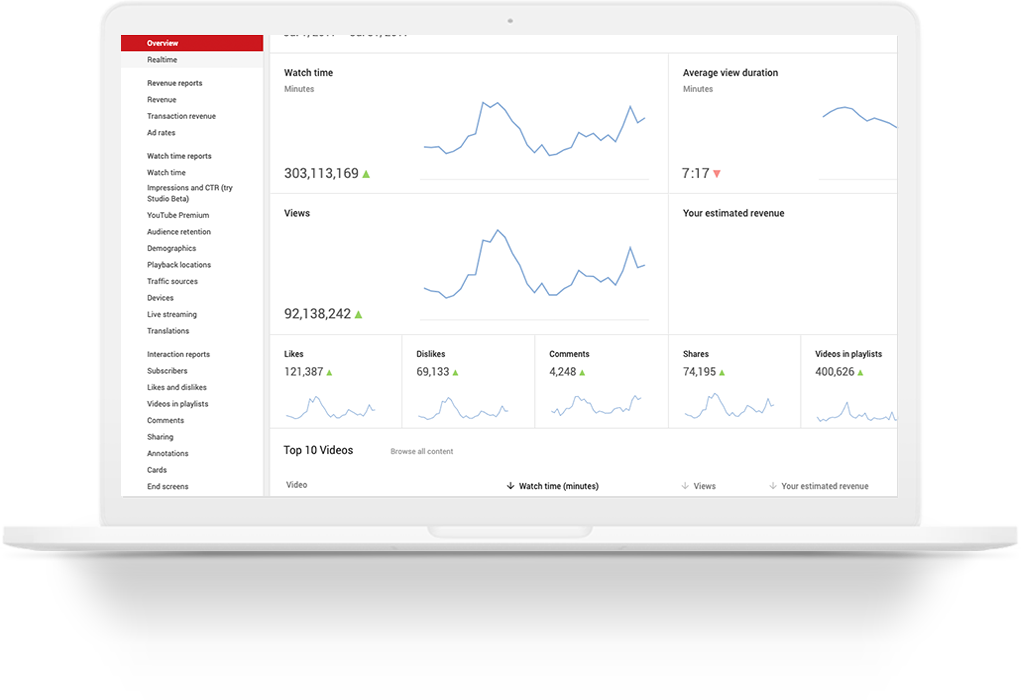
Task: Click green arrow beside 4,248
Action: (582, 372)
